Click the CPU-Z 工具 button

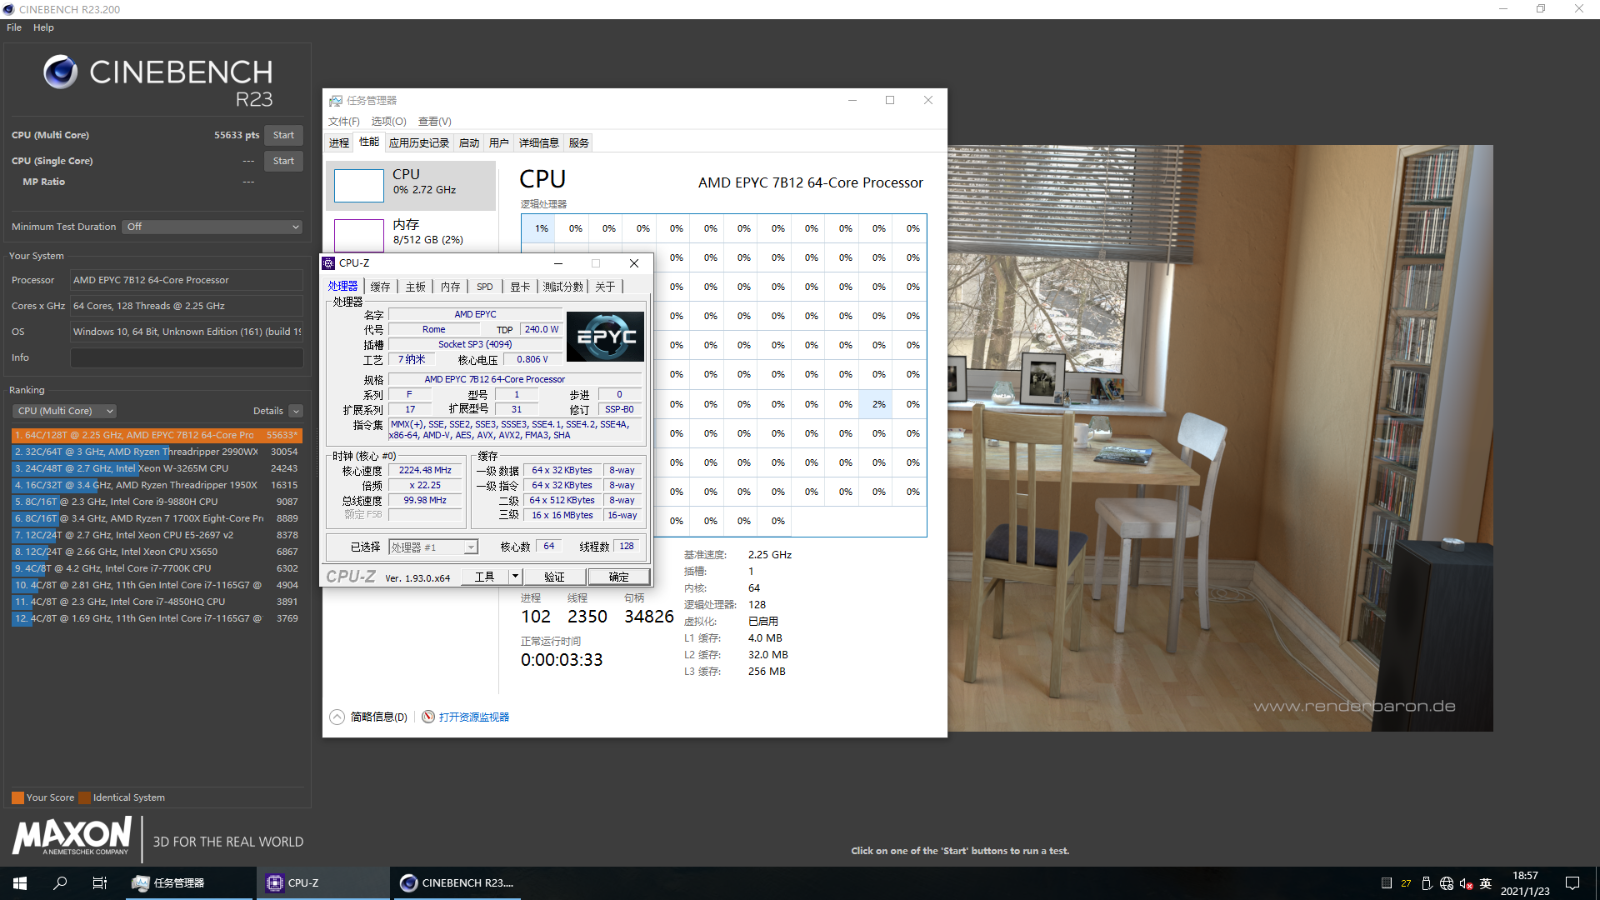[485, 577]
